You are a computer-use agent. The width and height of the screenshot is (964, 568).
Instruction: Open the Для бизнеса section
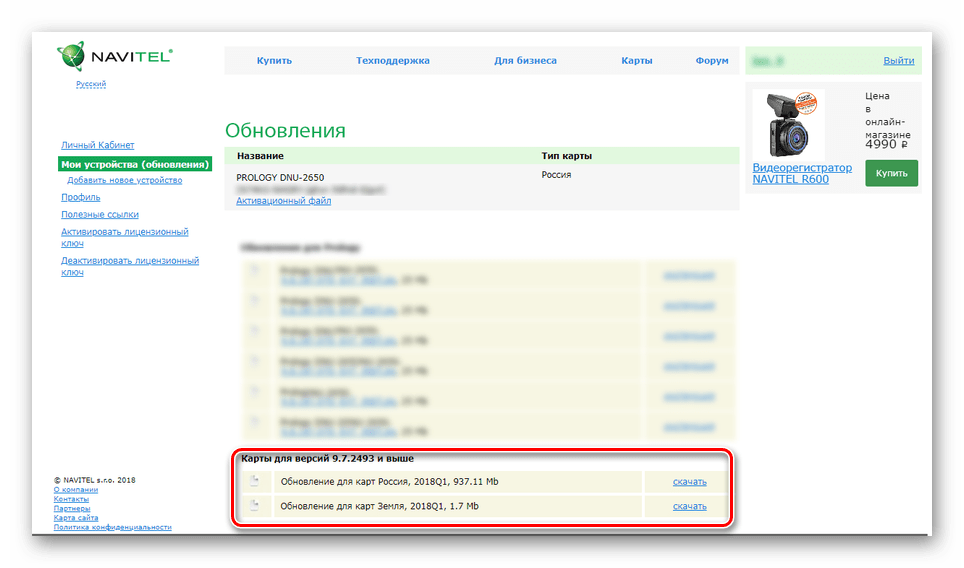(x=525, y=60)
